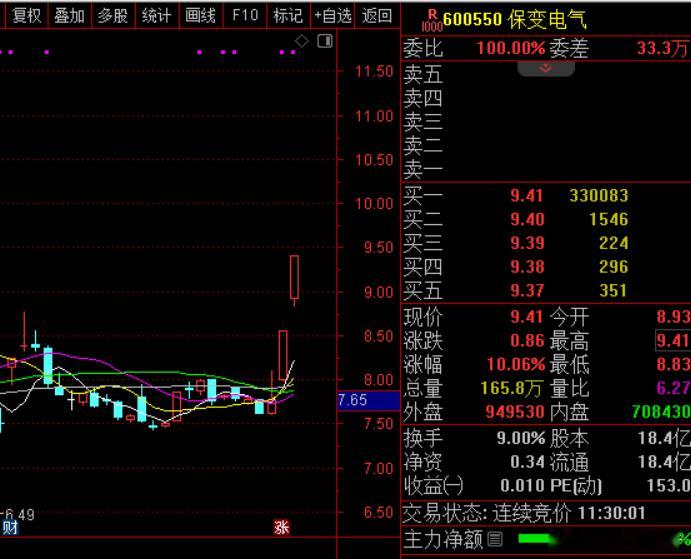This screenshot has height=559, width=691.
Task: Click the 现价 9.41 value
Action: (x=527, y=317)
